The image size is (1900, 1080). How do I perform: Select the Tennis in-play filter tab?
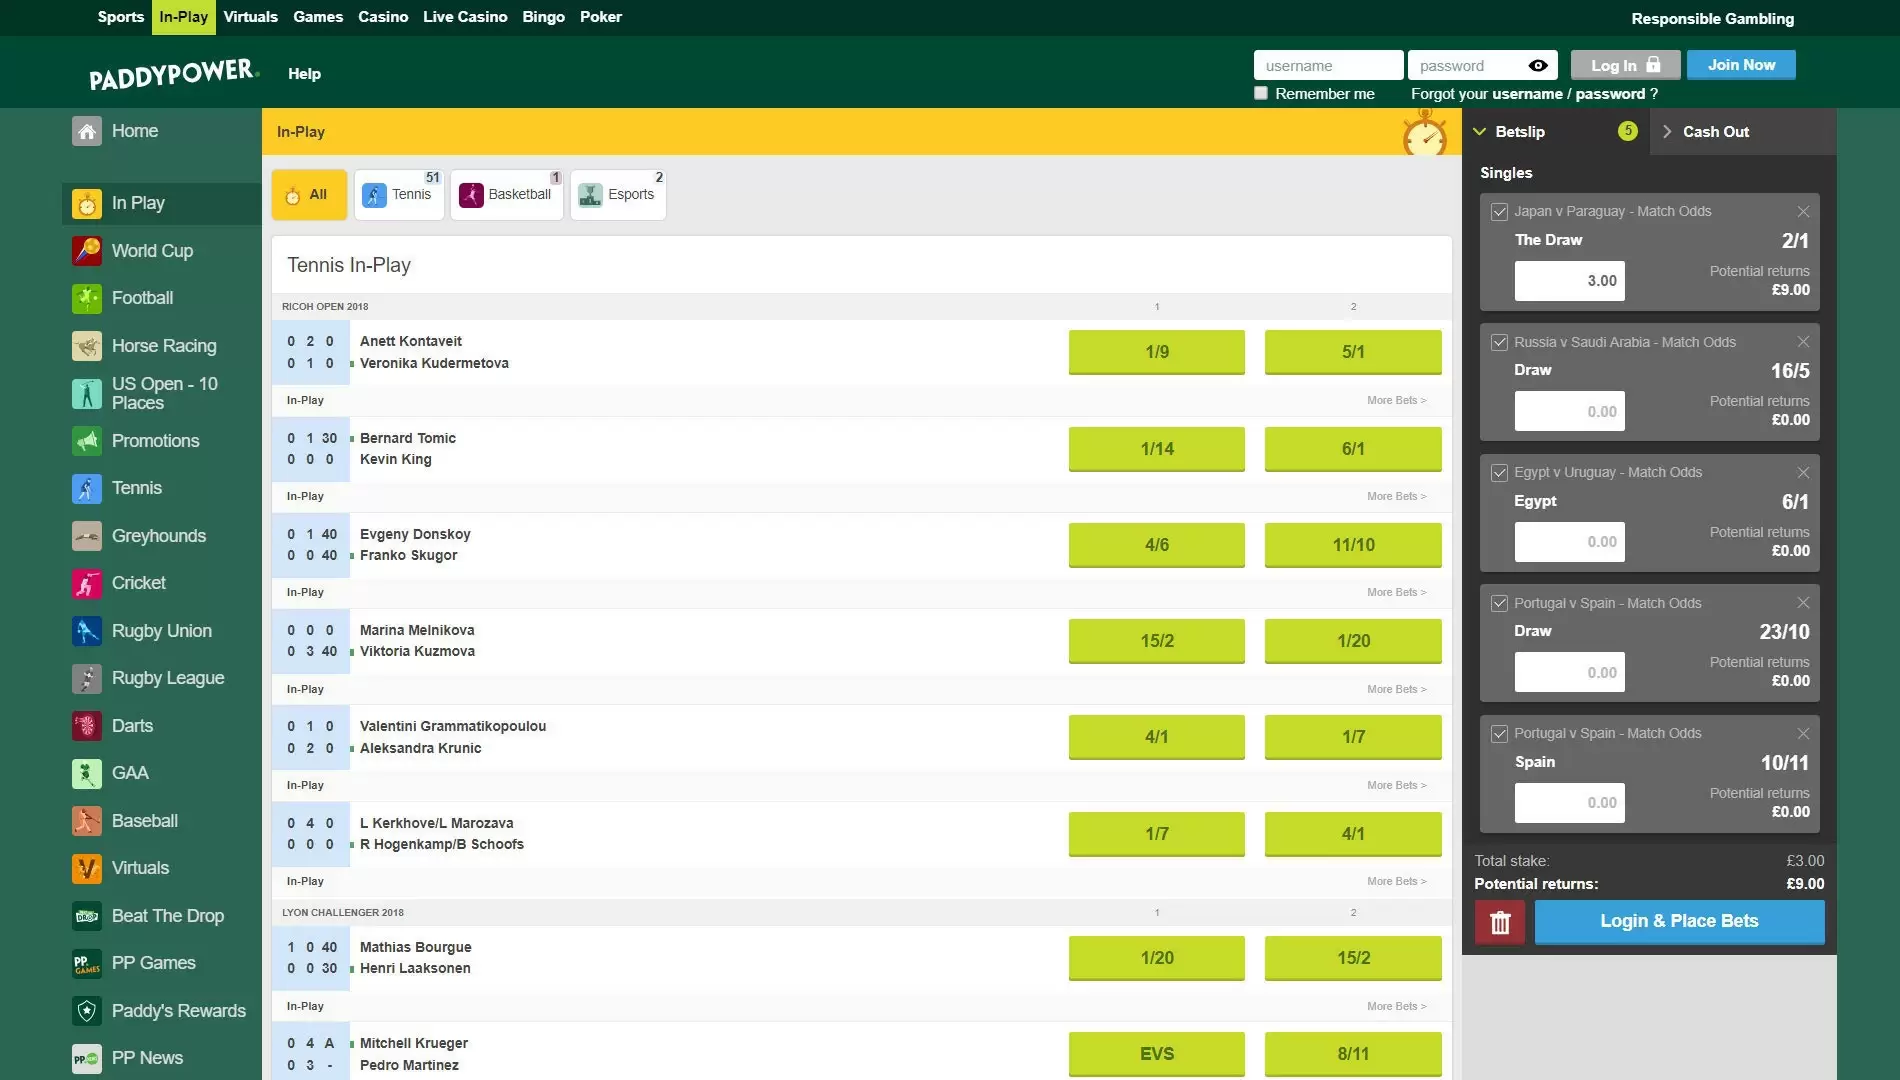click(x=399, y=195)
